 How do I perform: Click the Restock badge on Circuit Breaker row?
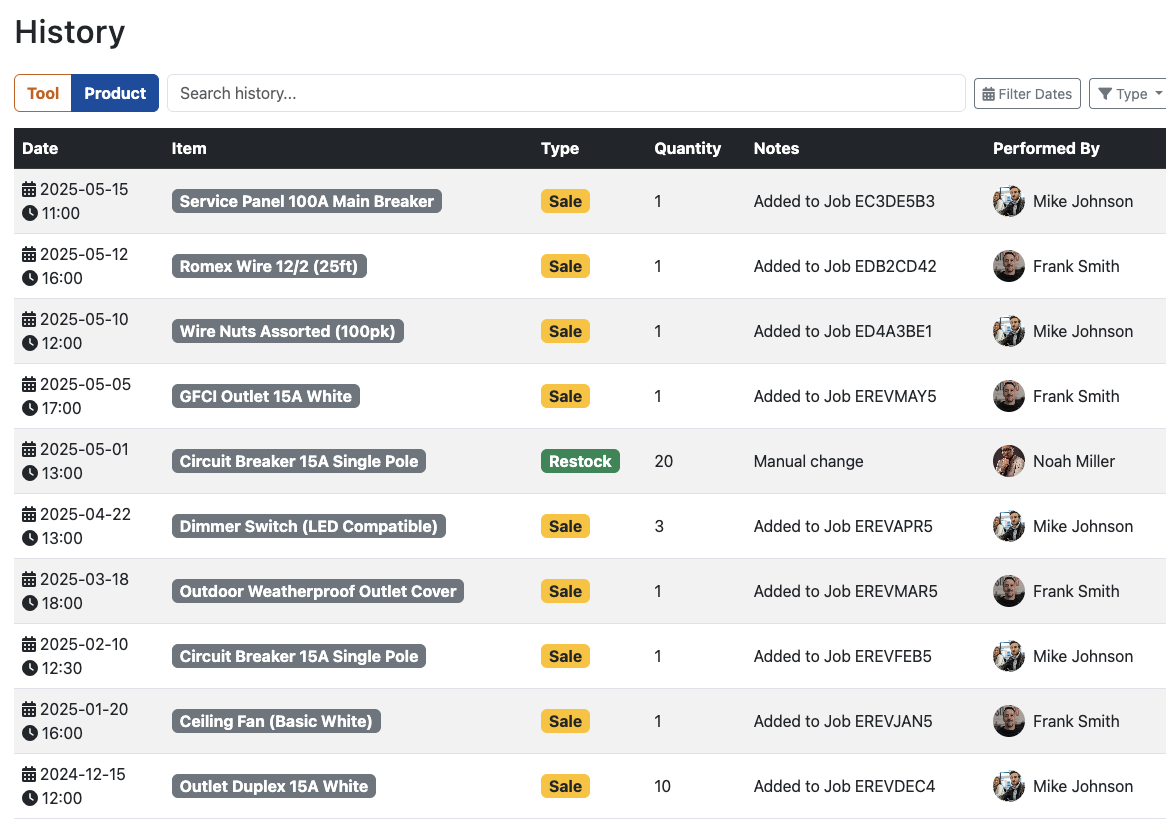pyautogui.click(x=580, y=461)
